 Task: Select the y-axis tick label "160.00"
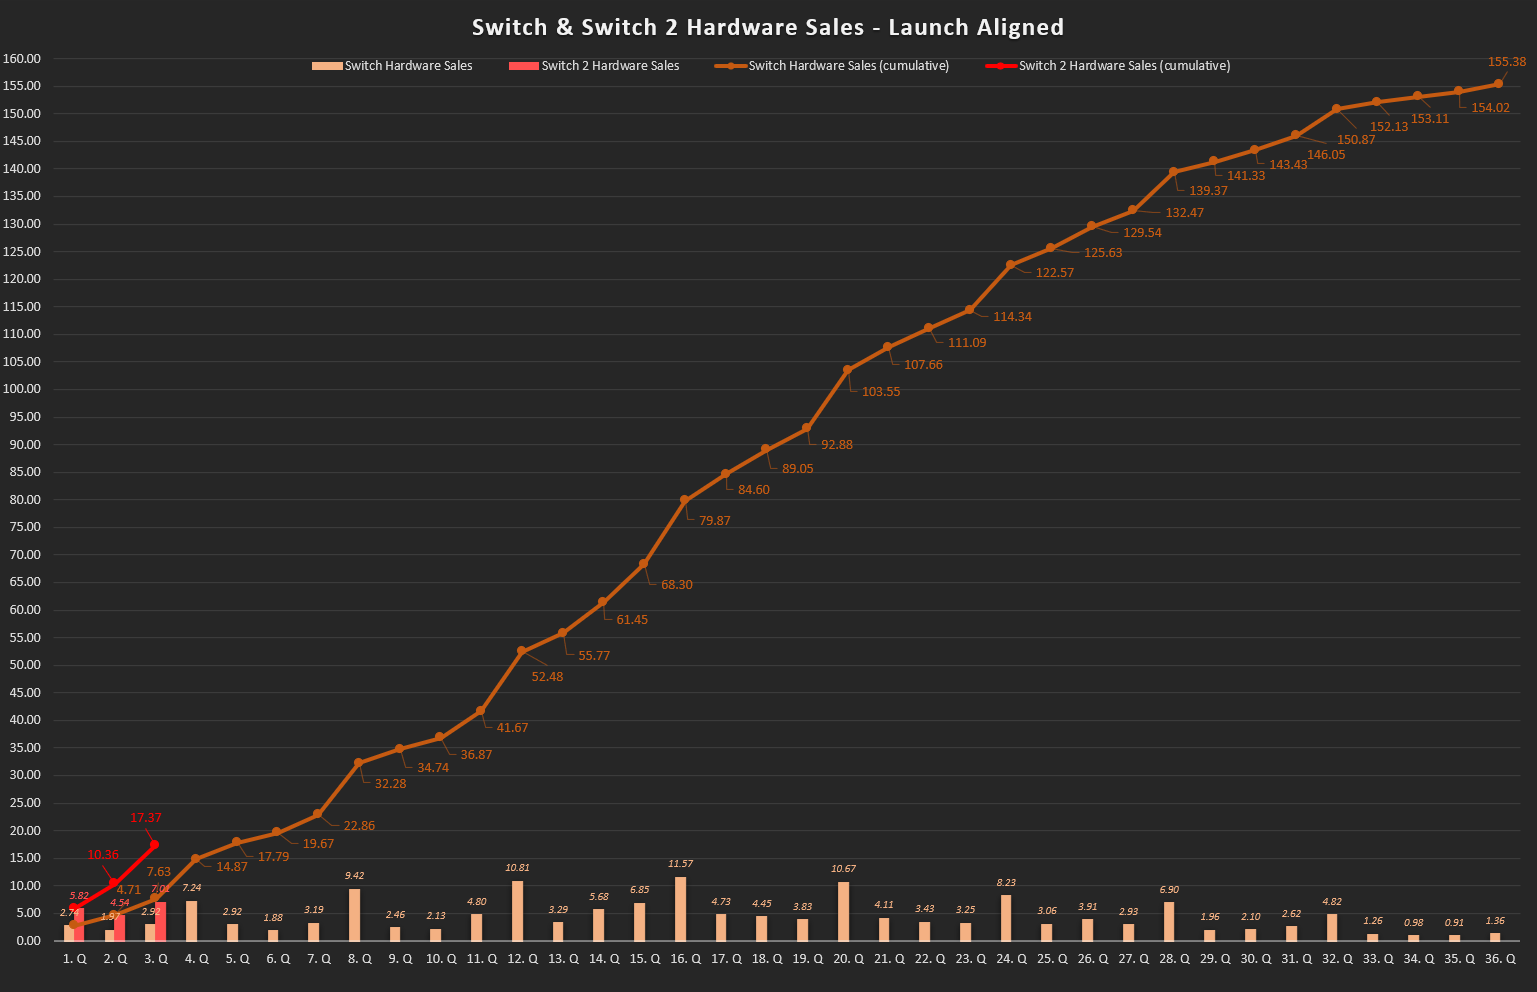[21, 59]
